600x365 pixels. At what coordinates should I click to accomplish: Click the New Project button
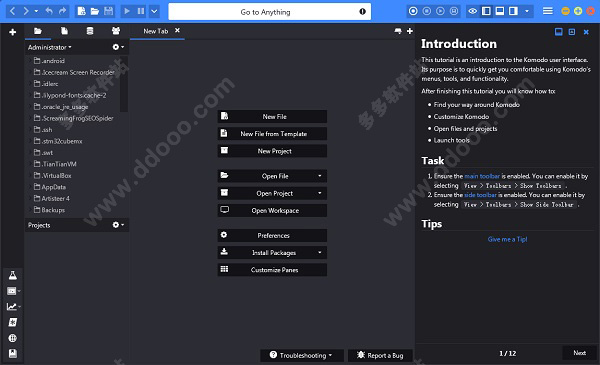point(272,151)
